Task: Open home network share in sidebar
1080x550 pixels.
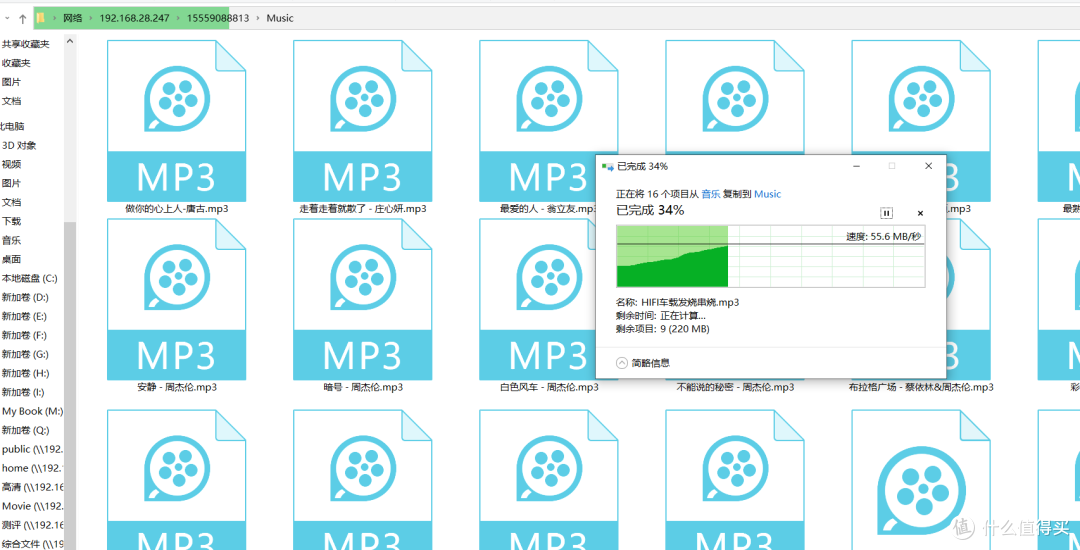Action: (32, 468)
